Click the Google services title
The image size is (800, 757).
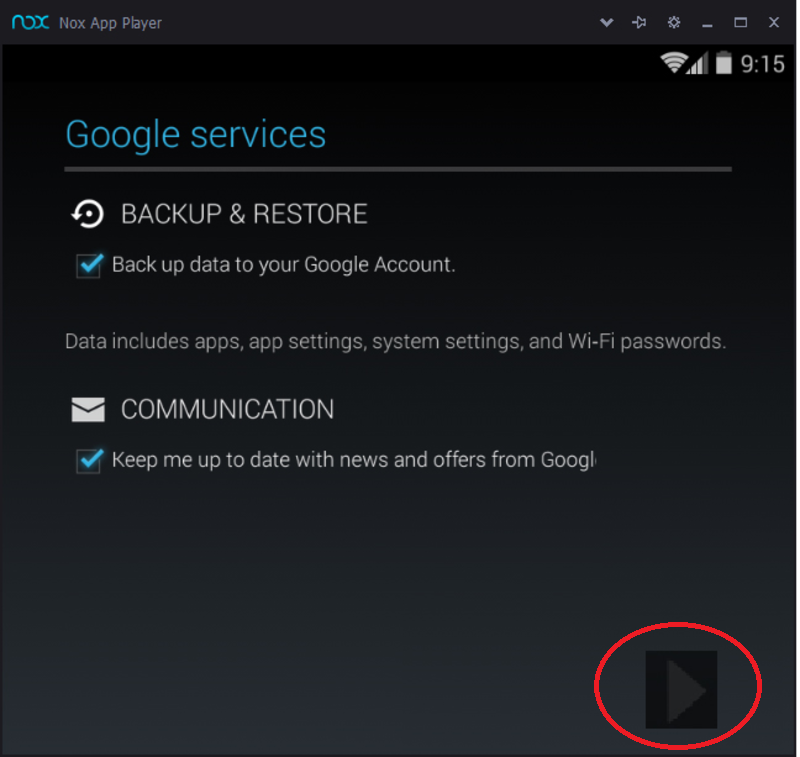click(196, 135)
